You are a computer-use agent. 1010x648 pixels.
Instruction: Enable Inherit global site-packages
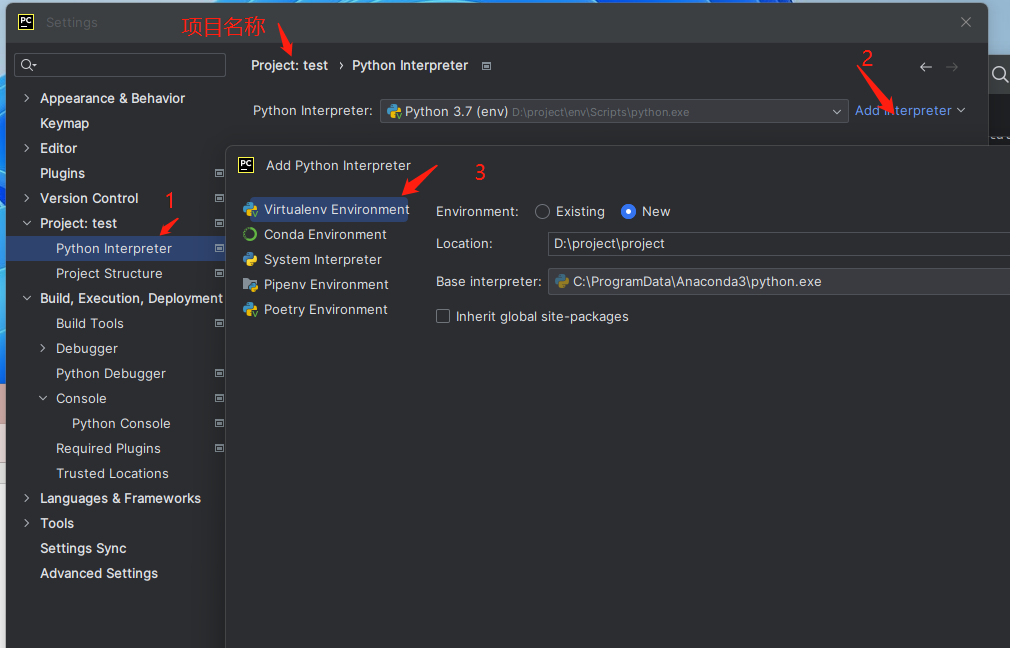442,316
